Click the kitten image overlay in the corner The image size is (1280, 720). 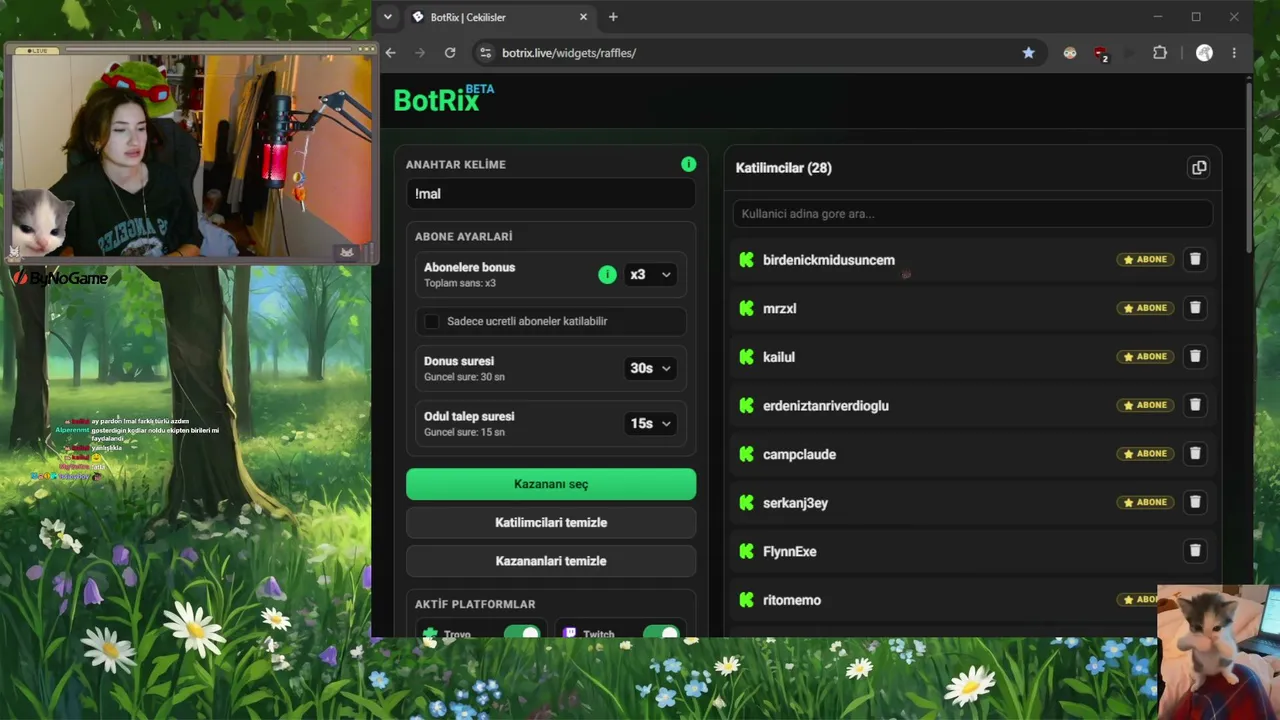click(1218, 652)
